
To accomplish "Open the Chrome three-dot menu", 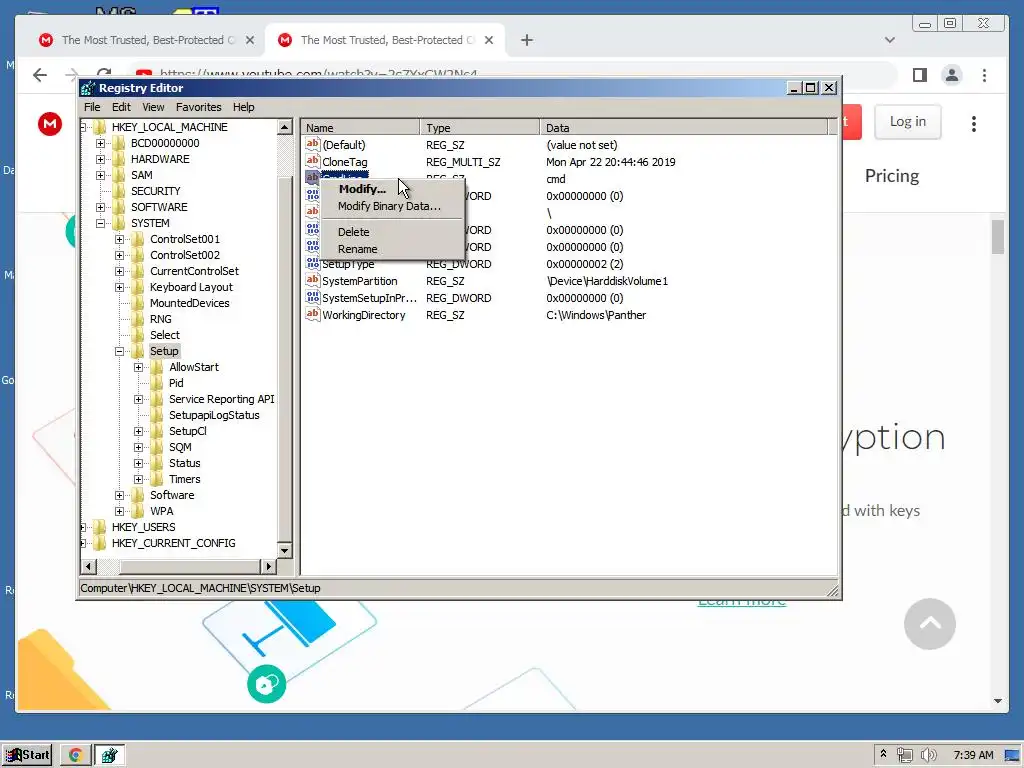I will click(984, 75).
